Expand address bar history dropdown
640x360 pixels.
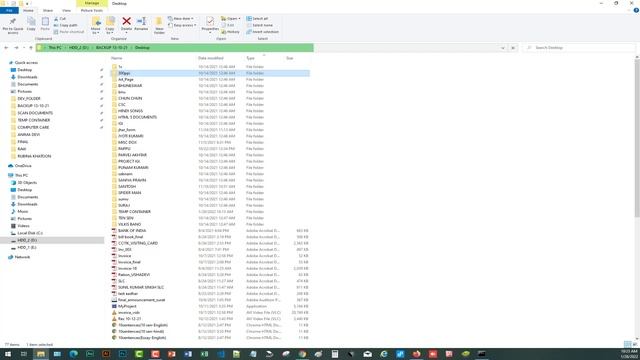(x=503, y=48)
